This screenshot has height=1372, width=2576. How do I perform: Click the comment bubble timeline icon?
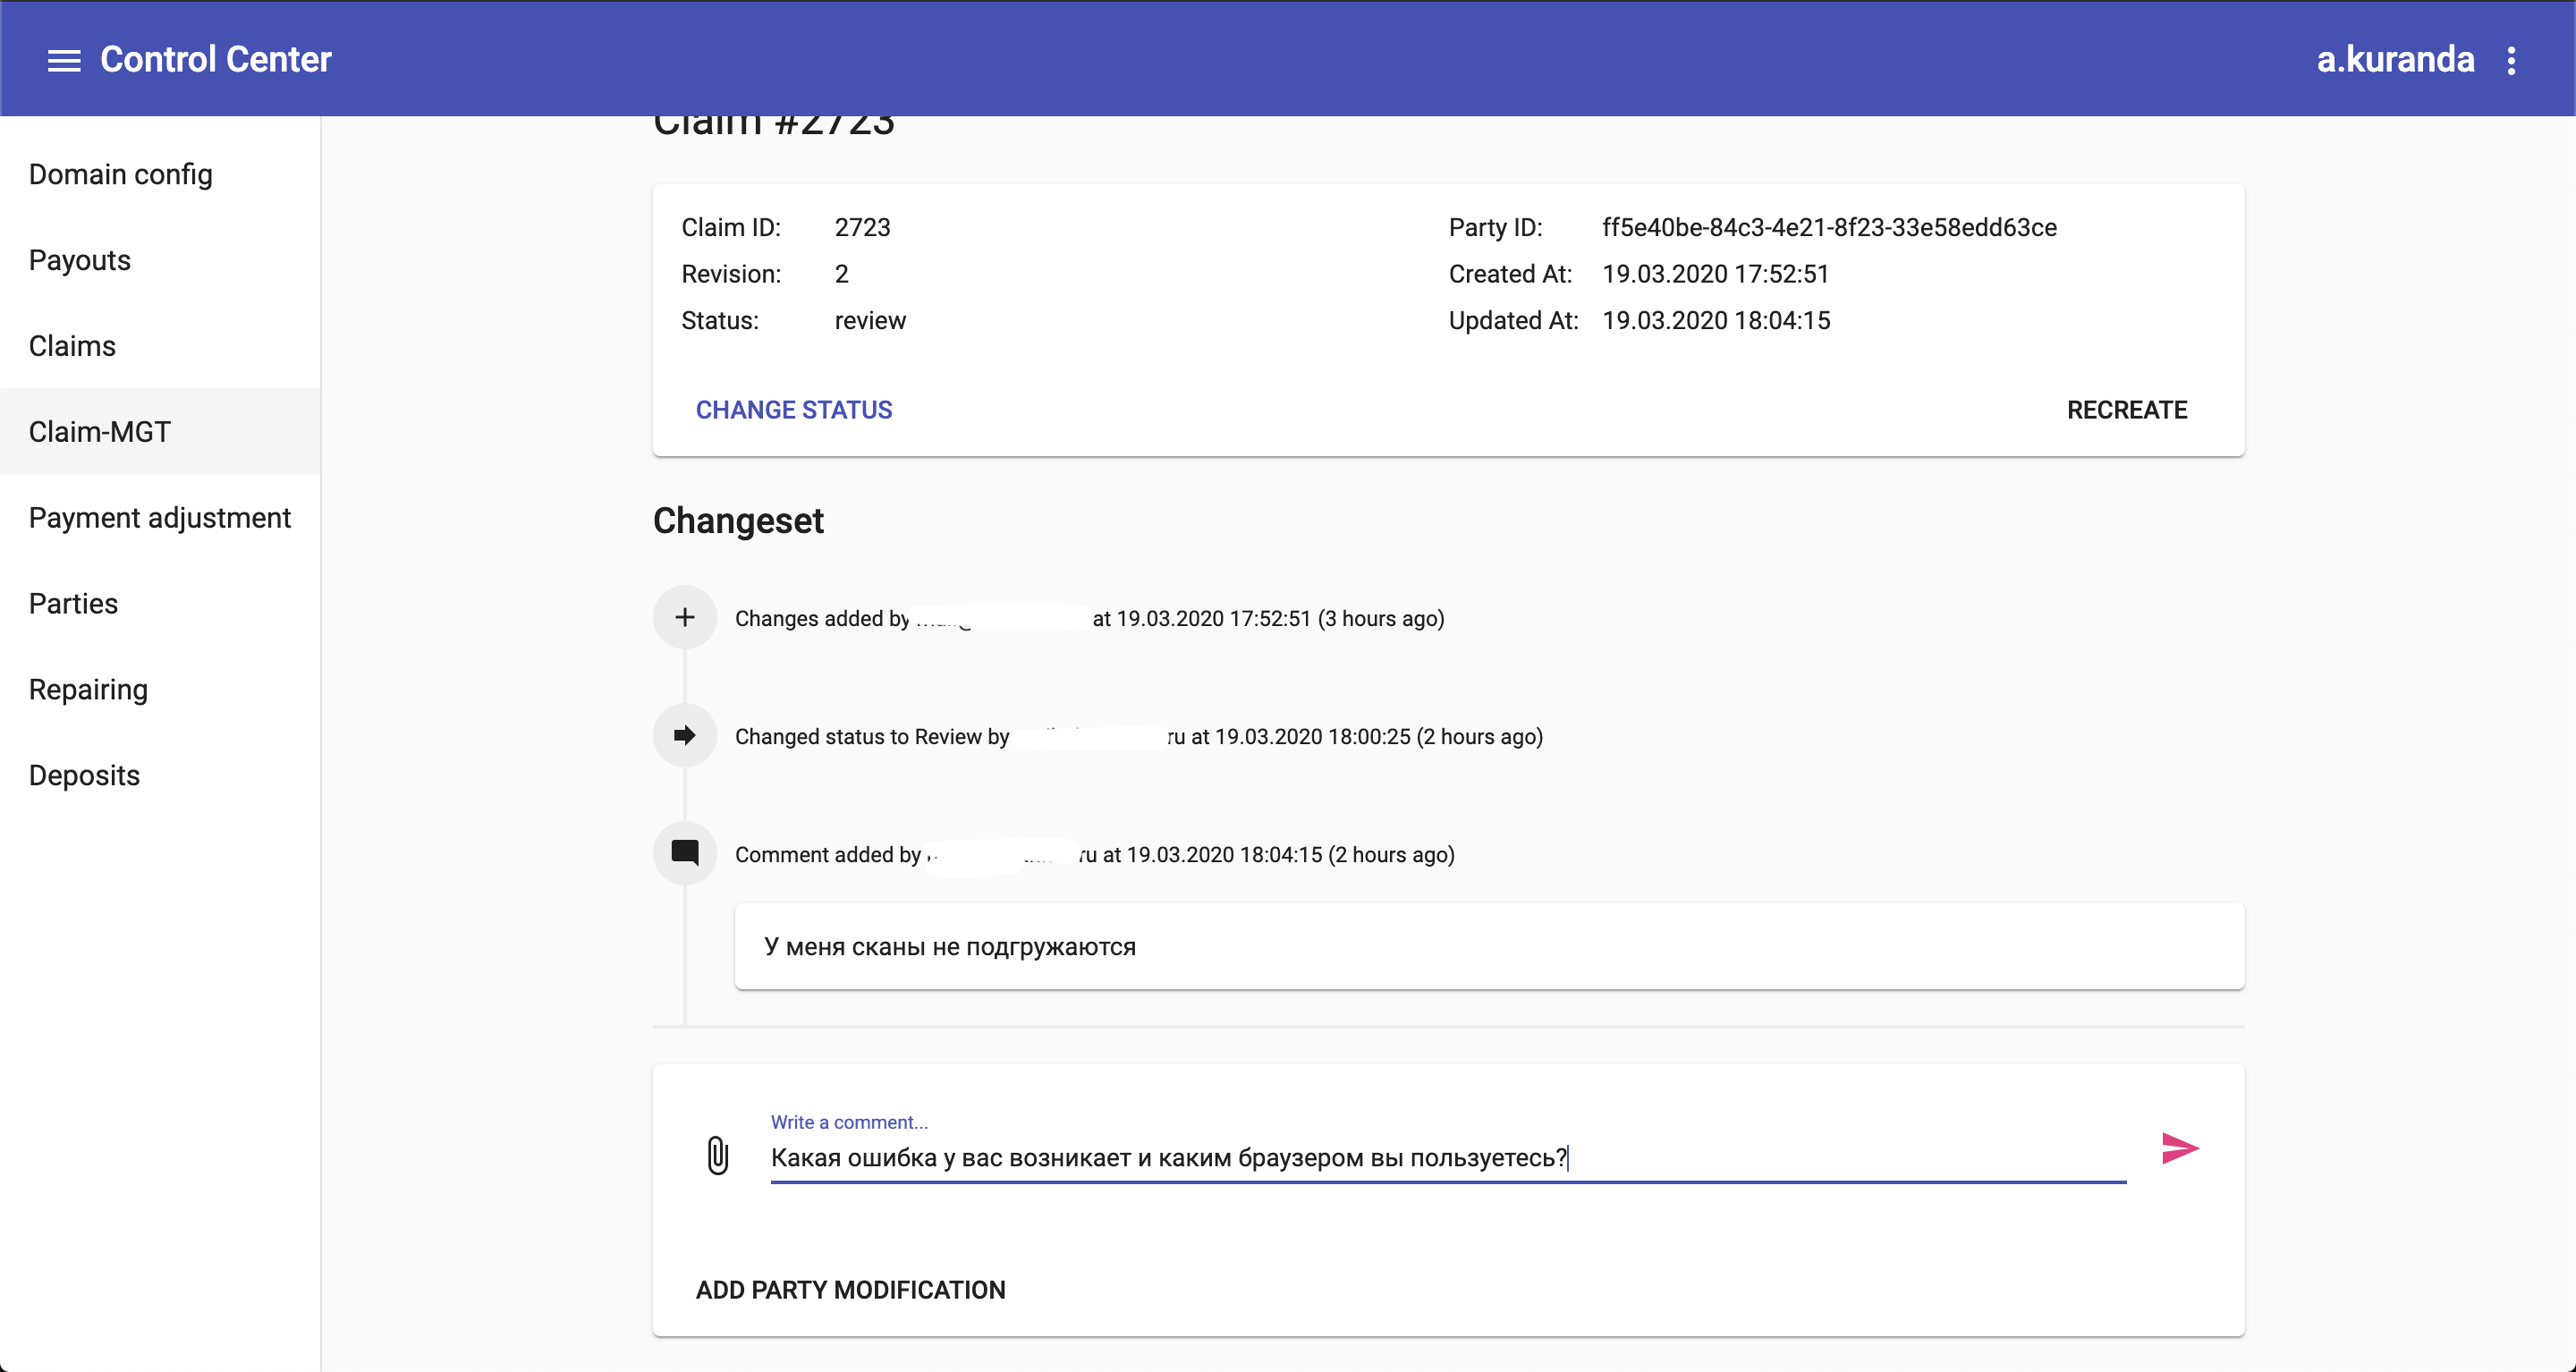click(684, 853)
